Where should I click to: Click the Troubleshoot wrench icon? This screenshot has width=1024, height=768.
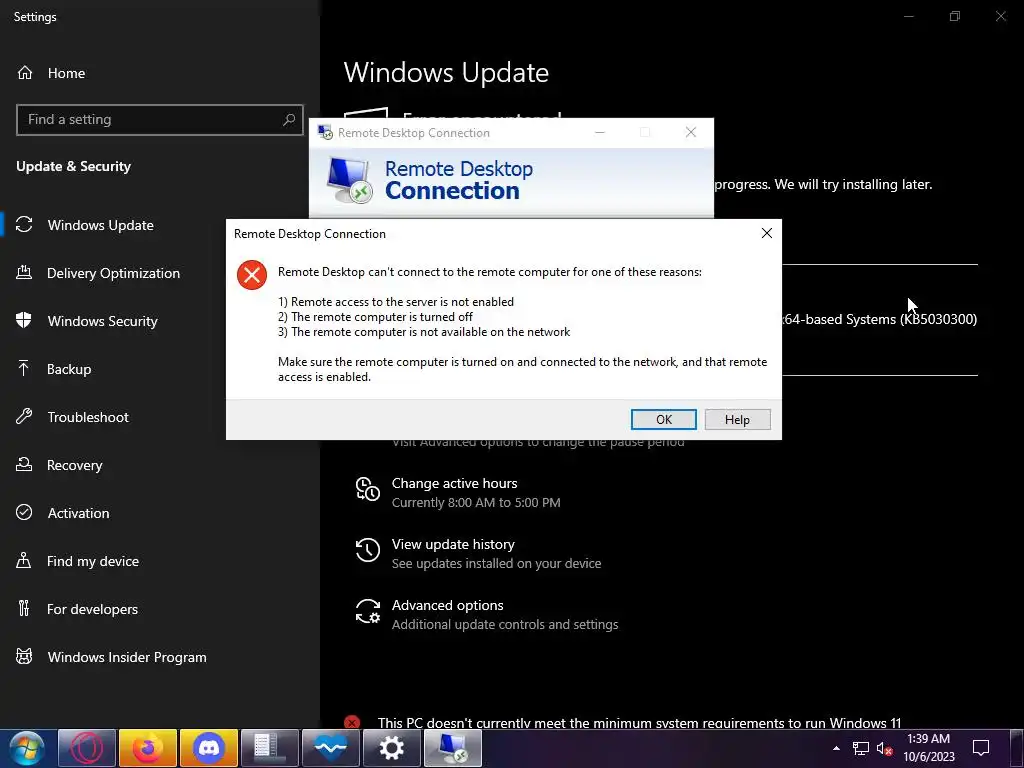[24, 416]
